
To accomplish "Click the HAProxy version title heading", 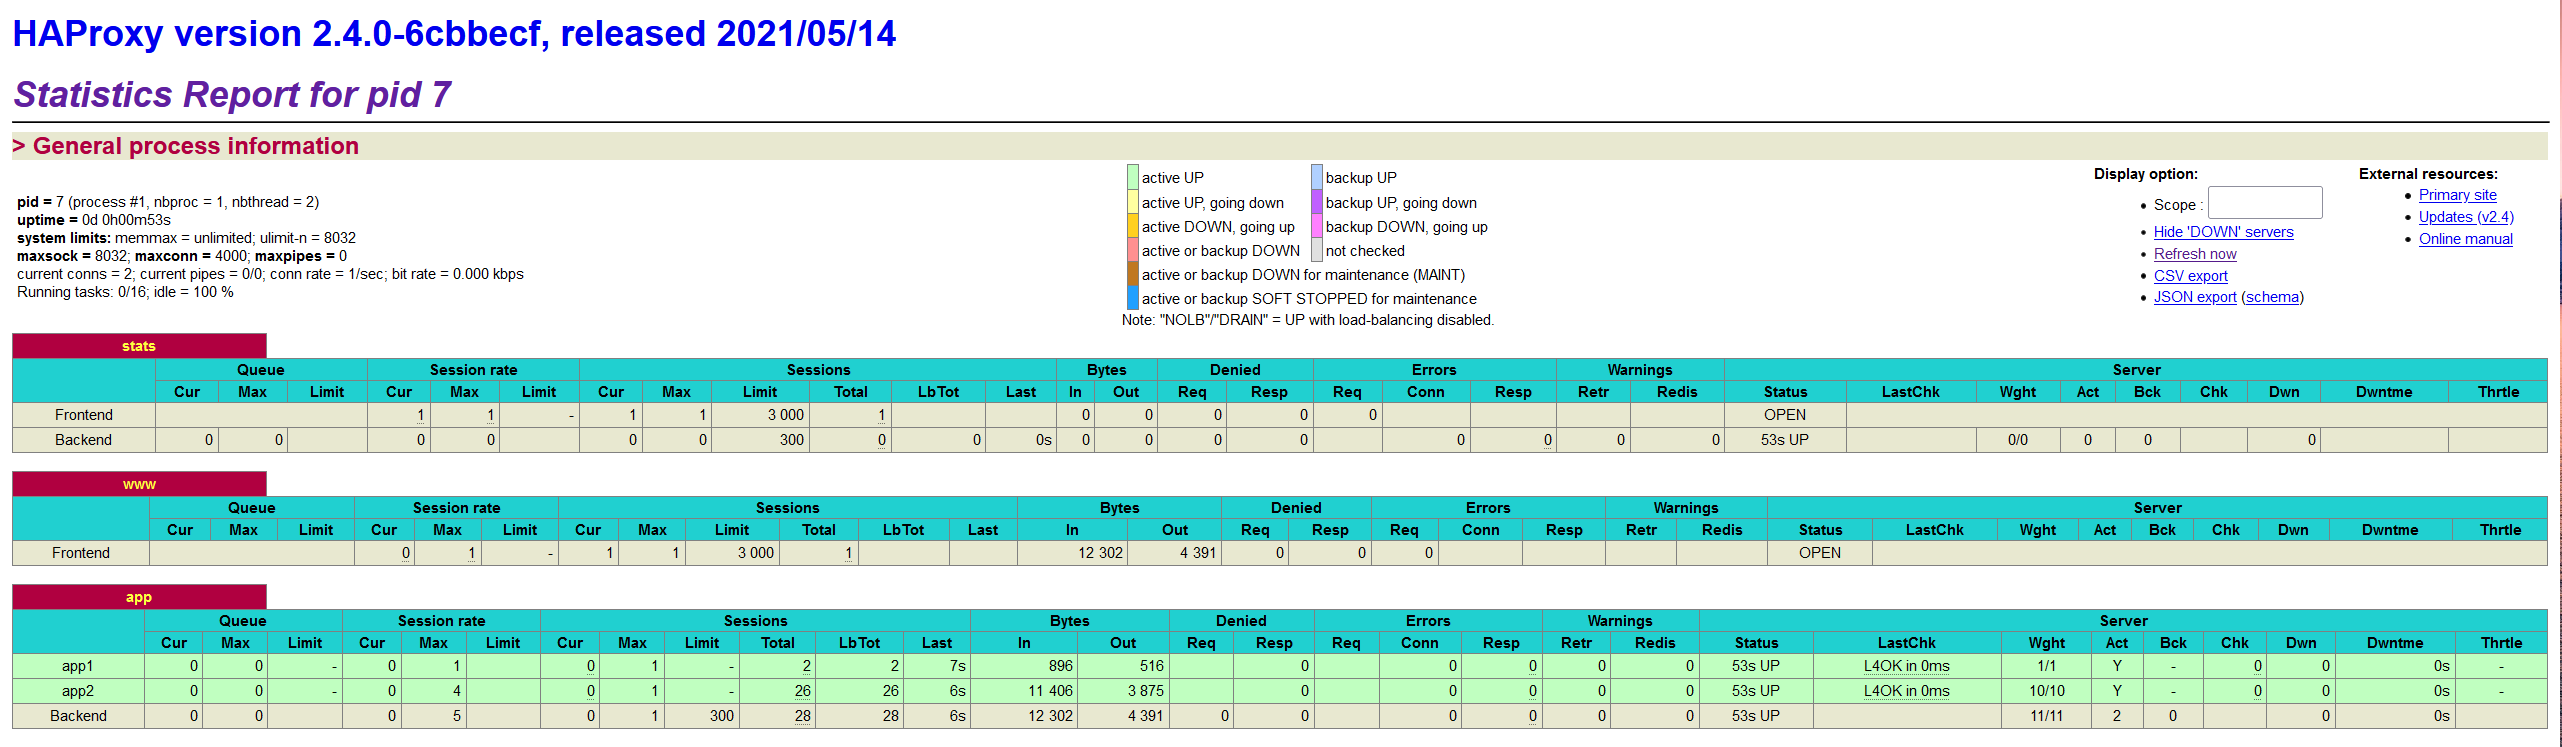I will click(454, 34).
